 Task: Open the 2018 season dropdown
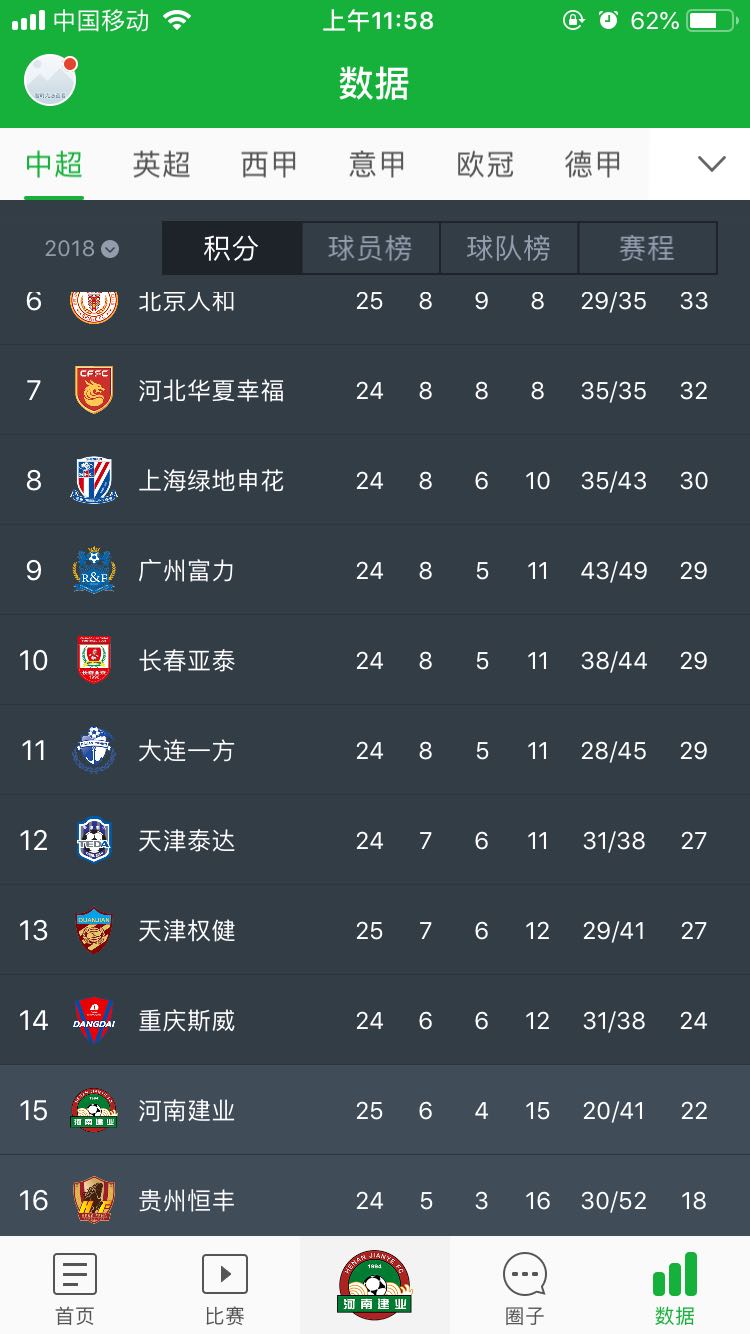tap(82, 248)
